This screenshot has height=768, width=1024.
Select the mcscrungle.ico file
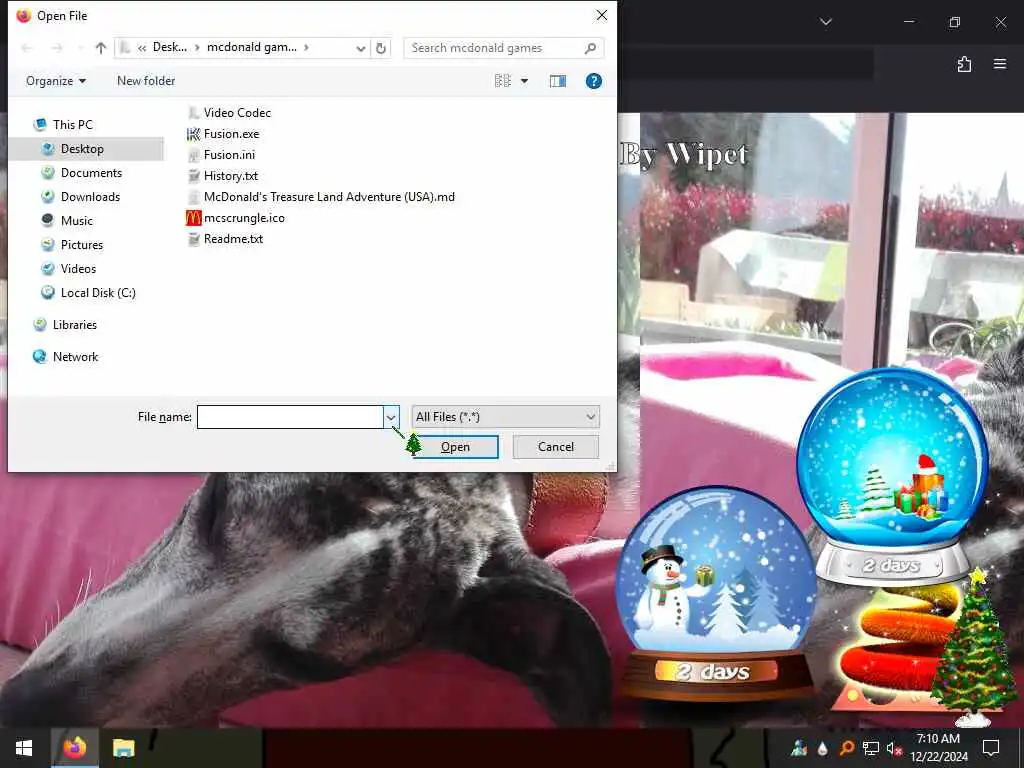(244, 218)
